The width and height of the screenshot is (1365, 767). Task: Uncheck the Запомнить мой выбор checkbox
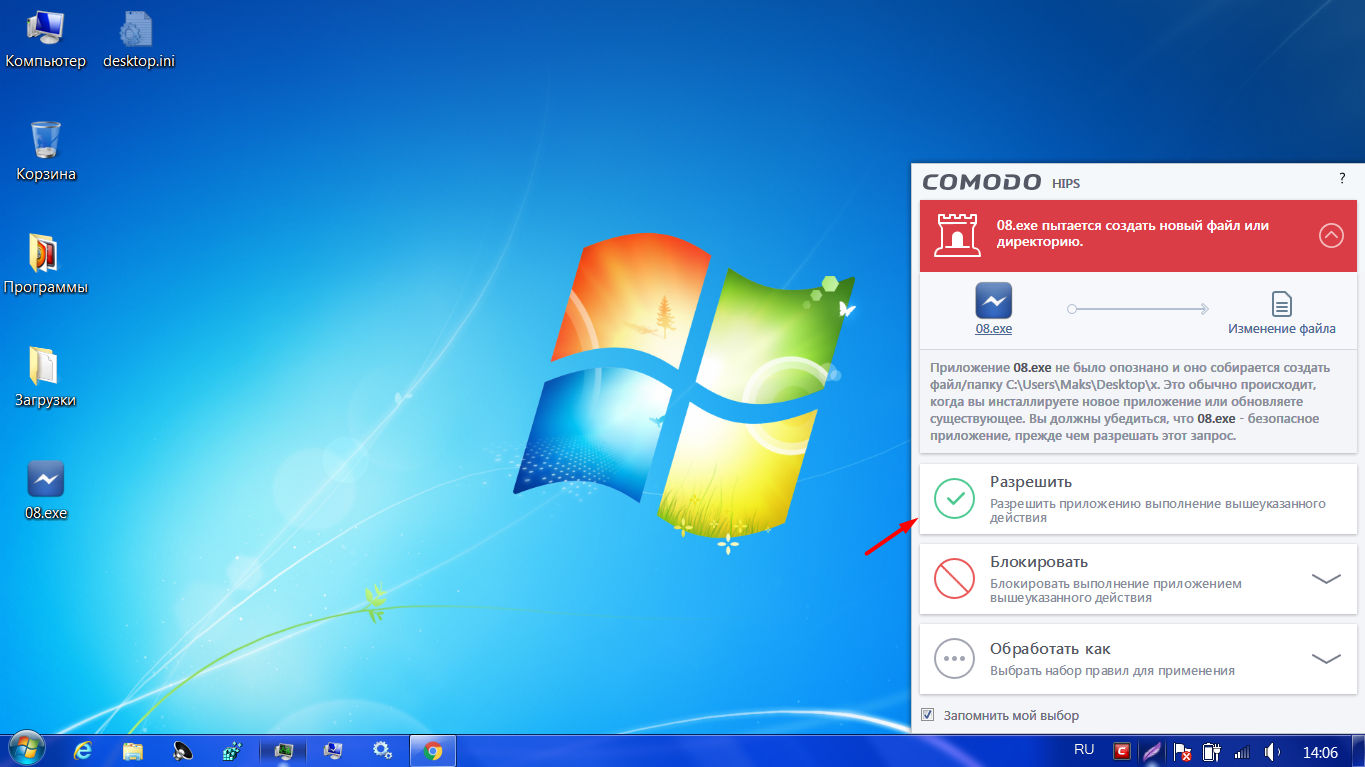point(927,715)
